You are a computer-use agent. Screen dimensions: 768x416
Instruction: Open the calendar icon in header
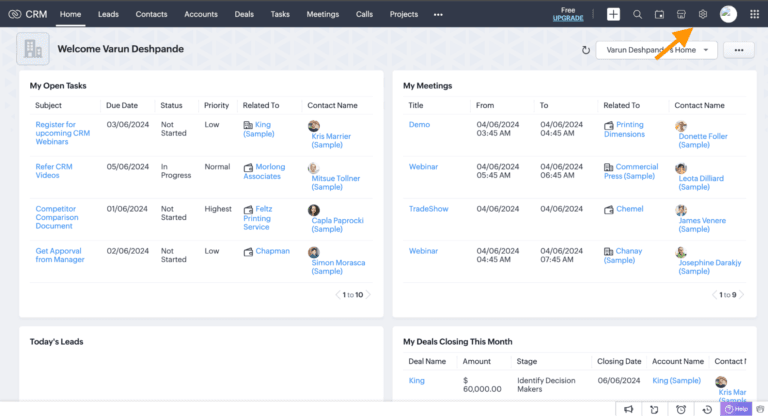659,14
